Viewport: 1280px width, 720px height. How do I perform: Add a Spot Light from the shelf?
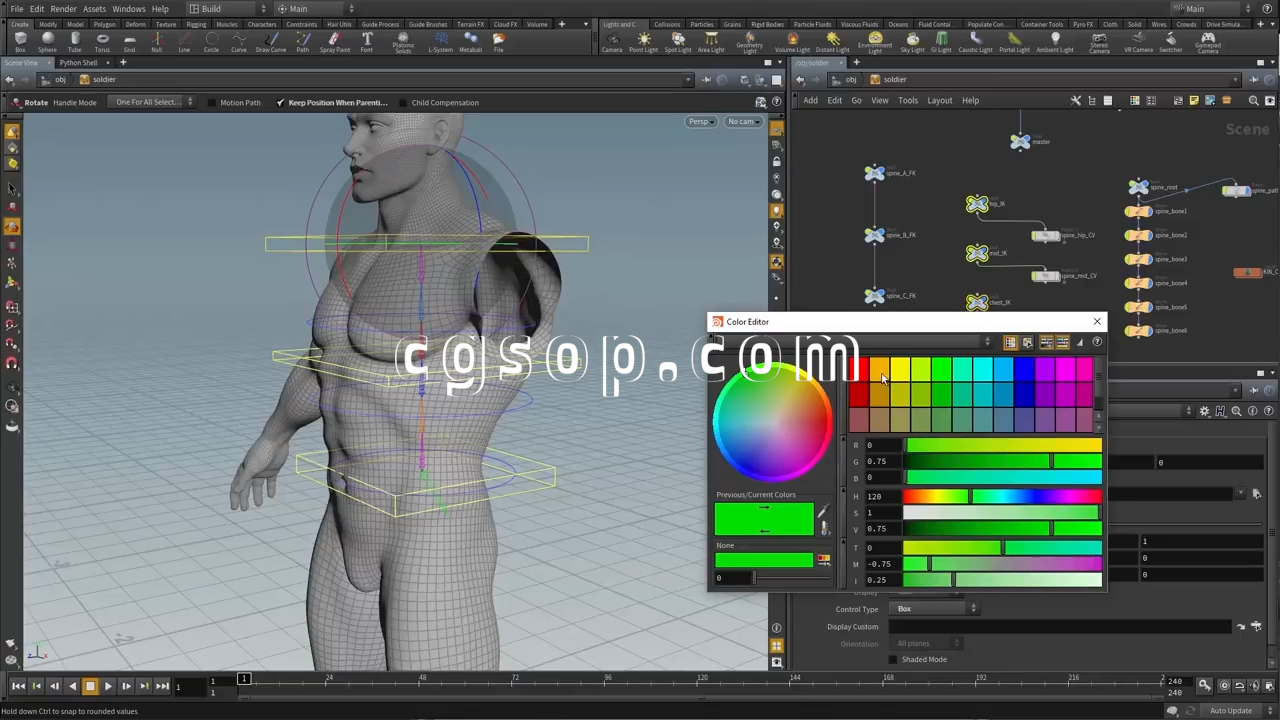tap(678, 42)
